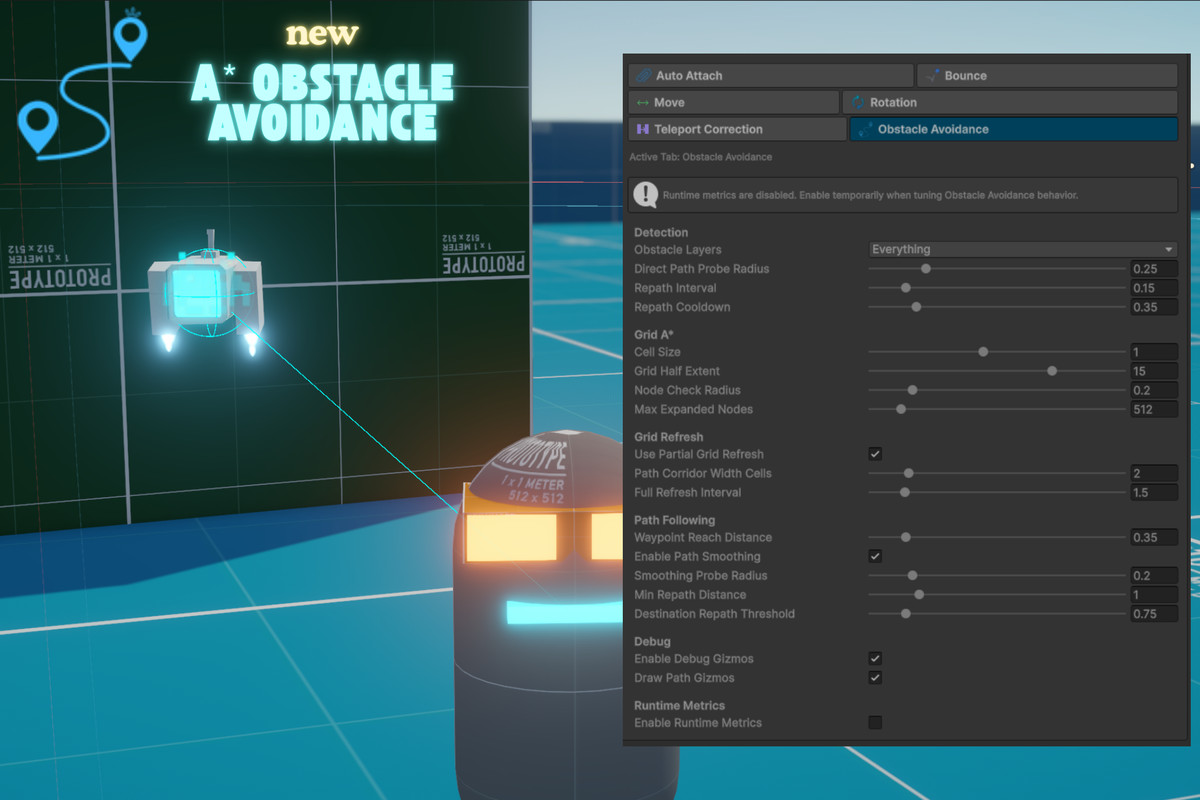The height and width of the screenshot is (800, 1200).
Task: Click the Repath Interval value field
Action: (1154, 288)
